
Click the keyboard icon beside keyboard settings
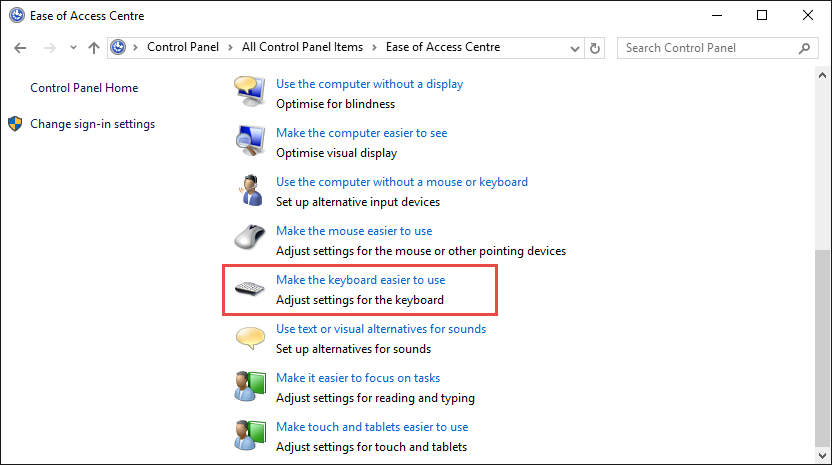(x=249, y=289)
